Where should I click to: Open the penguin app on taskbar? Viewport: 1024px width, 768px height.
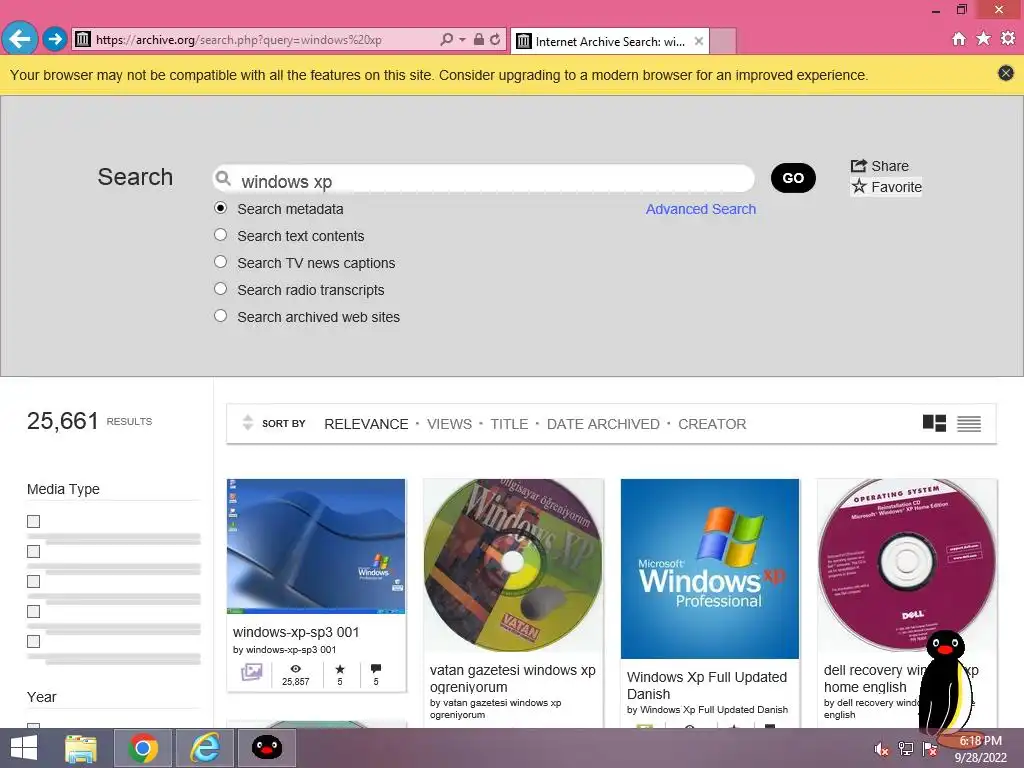267,748
